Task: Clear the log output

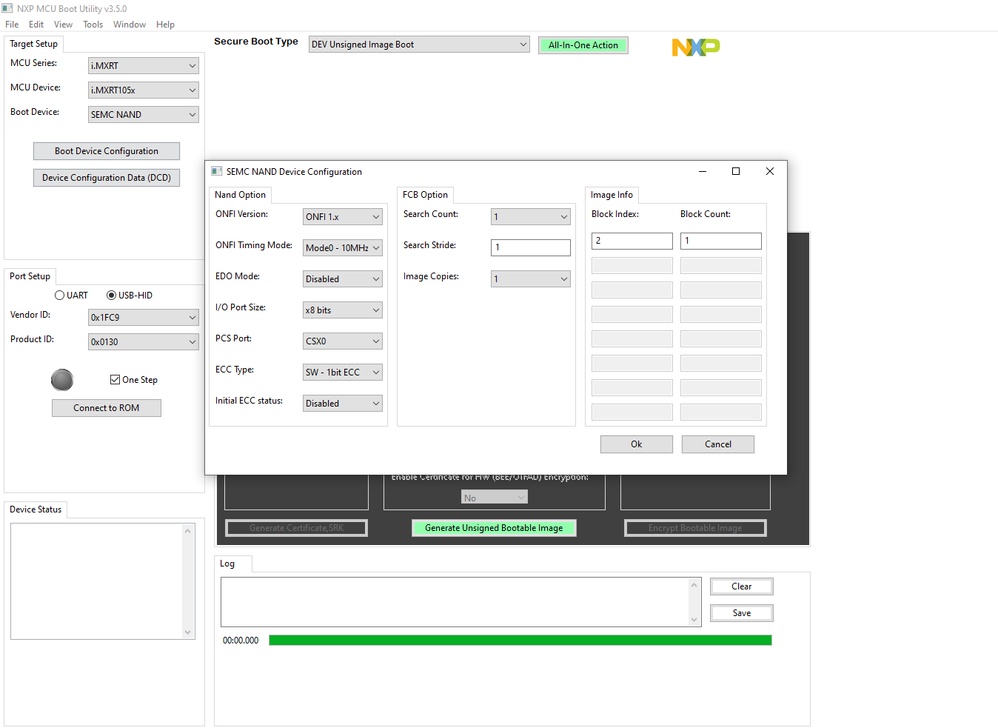Action: pos(741,587)
